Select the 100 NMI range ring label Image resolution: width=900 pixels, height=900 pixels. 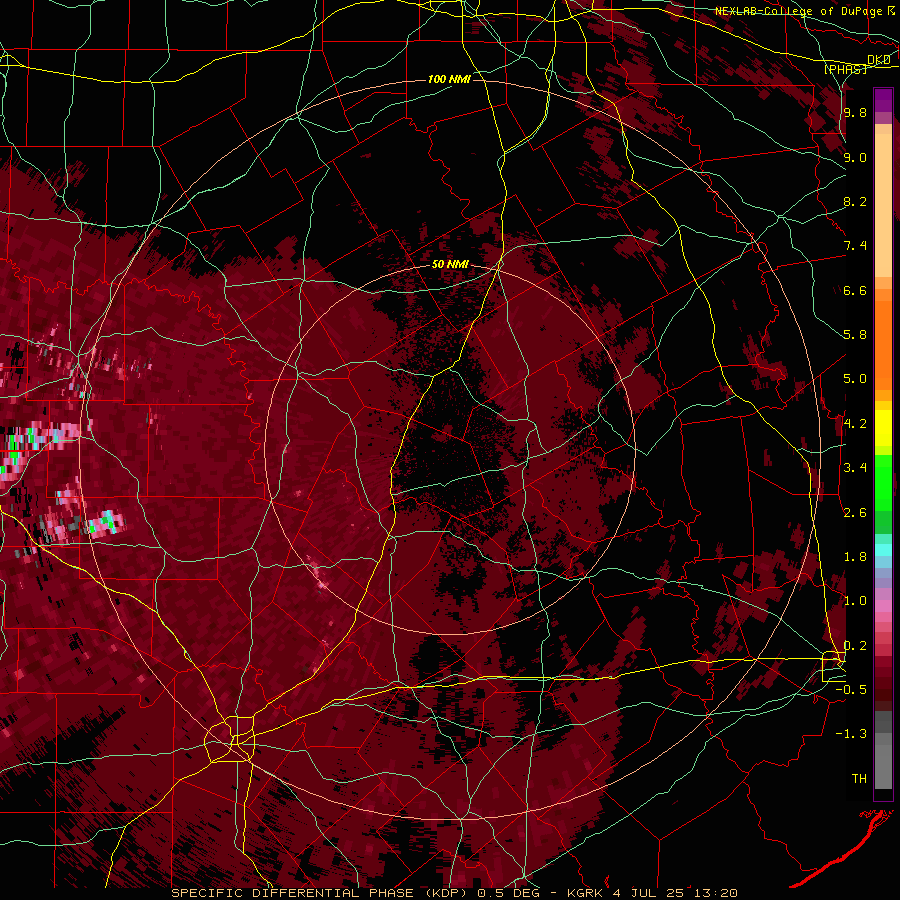449,79
